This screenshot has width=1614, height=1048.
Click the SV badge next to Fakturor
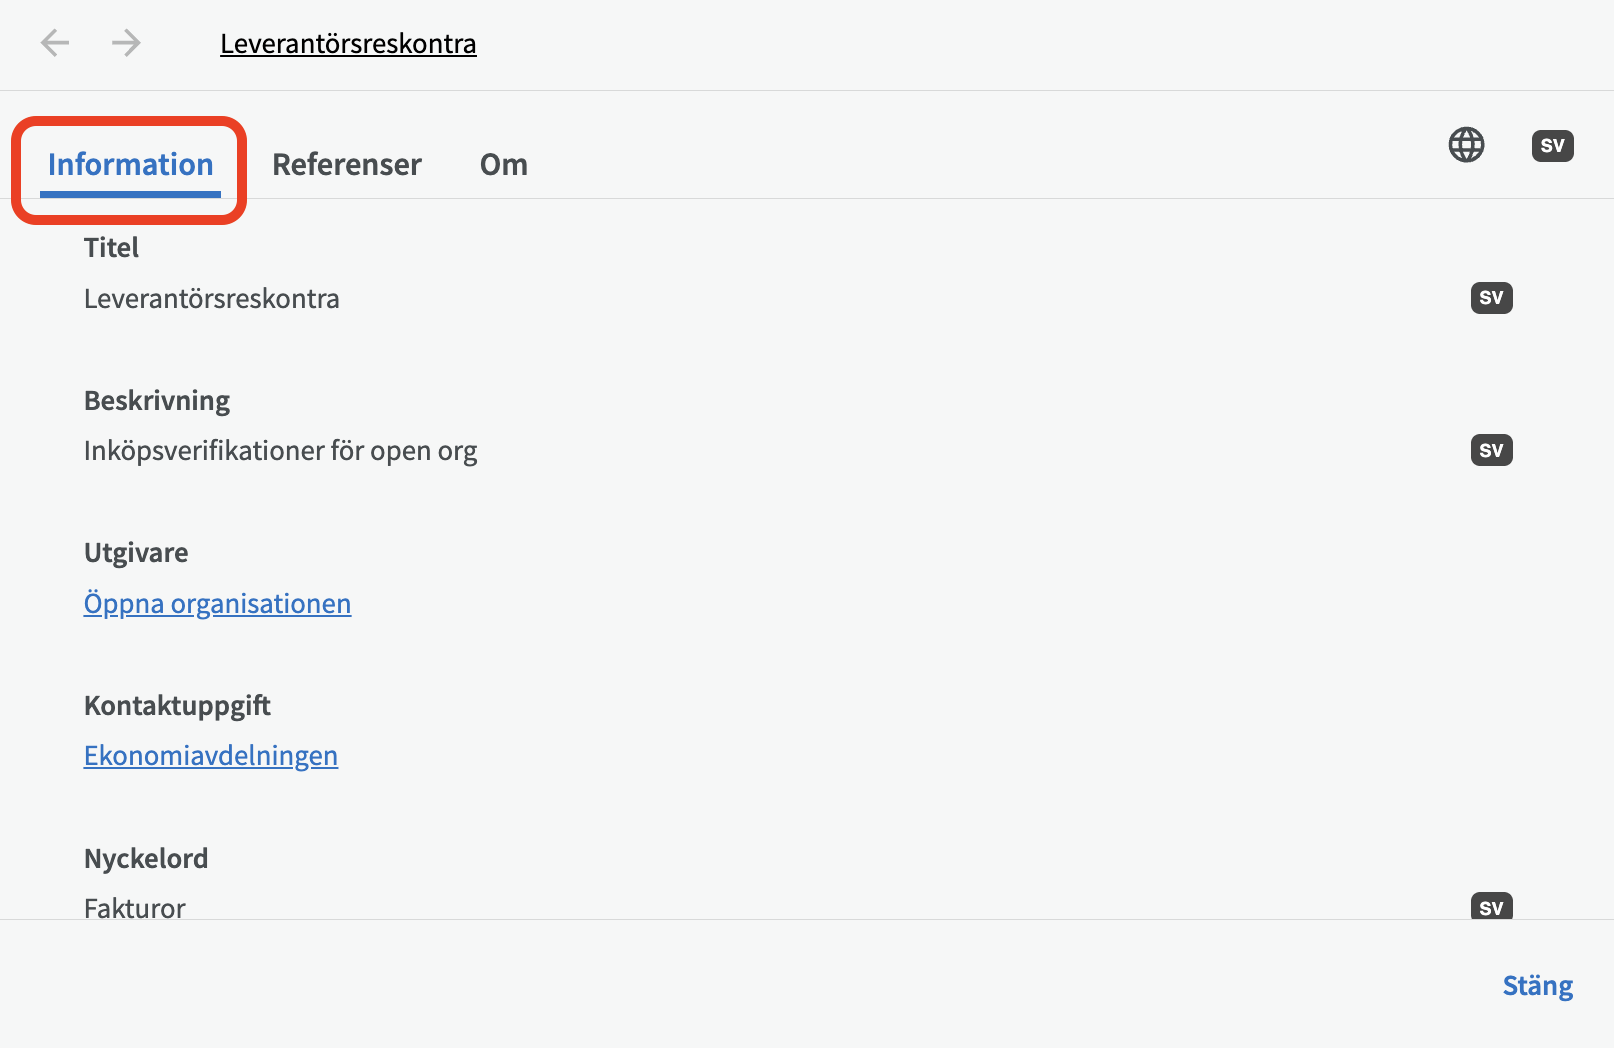pyautogui.click(x=1491, y=907)
